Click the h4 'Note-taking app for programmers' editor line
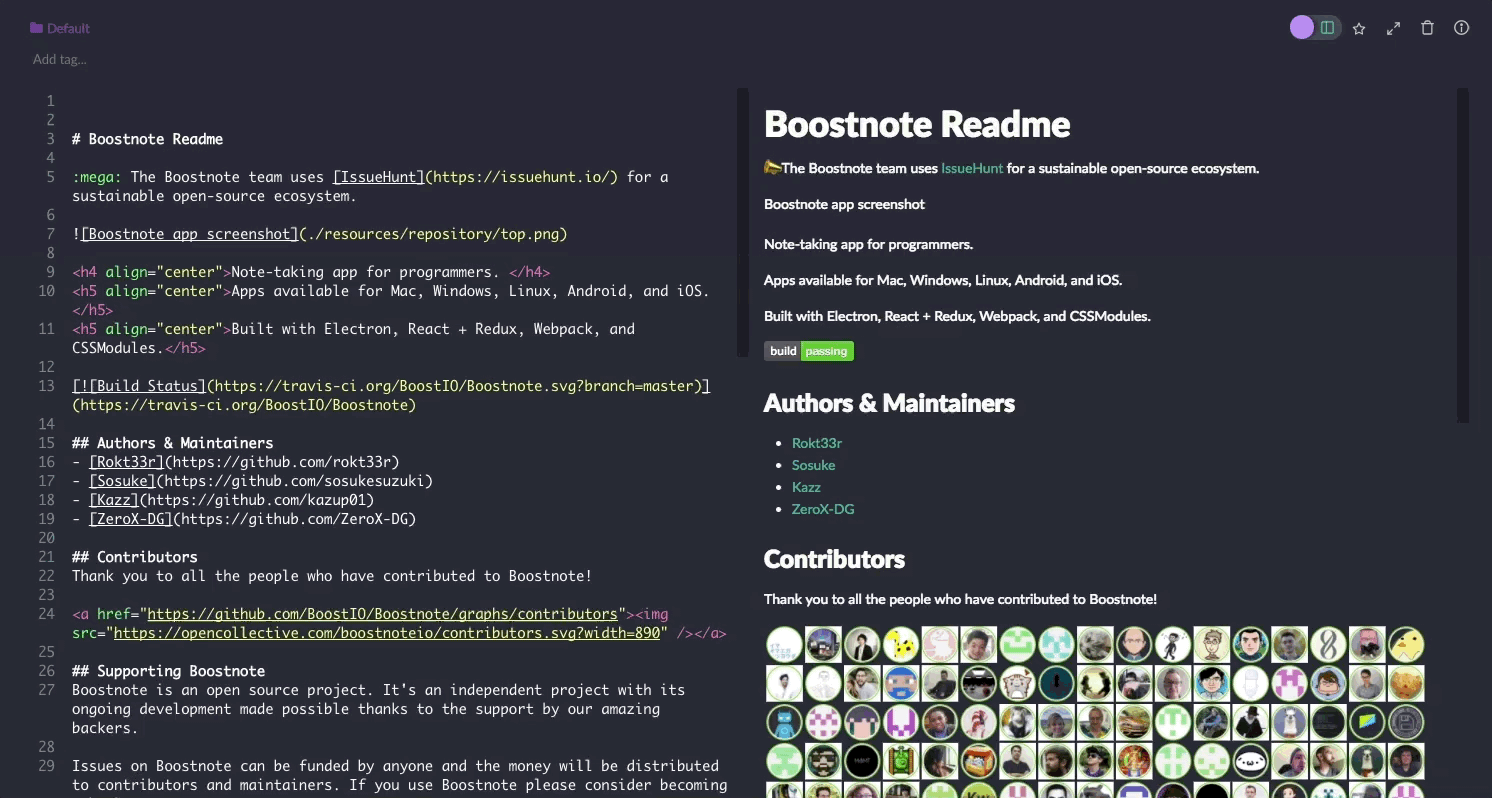The image size is (1492, 798). [311, 272]
